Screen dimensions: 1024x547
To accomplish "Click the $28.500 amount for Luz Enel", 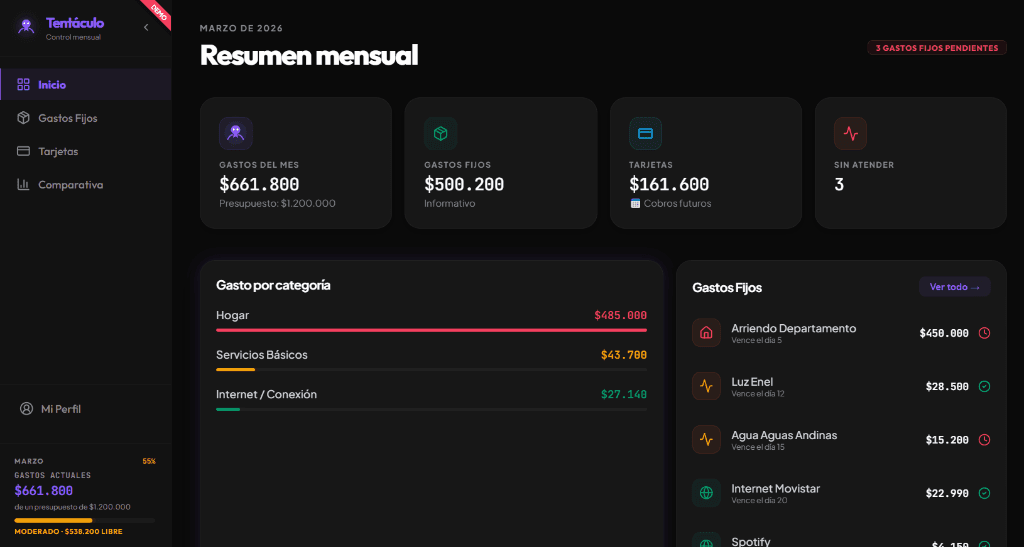I will 947,387.
